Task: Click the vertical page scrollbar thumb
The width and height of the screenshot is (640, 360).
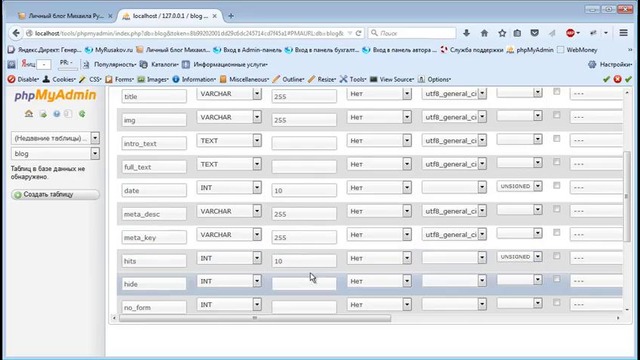Action: tap(627, 196)
